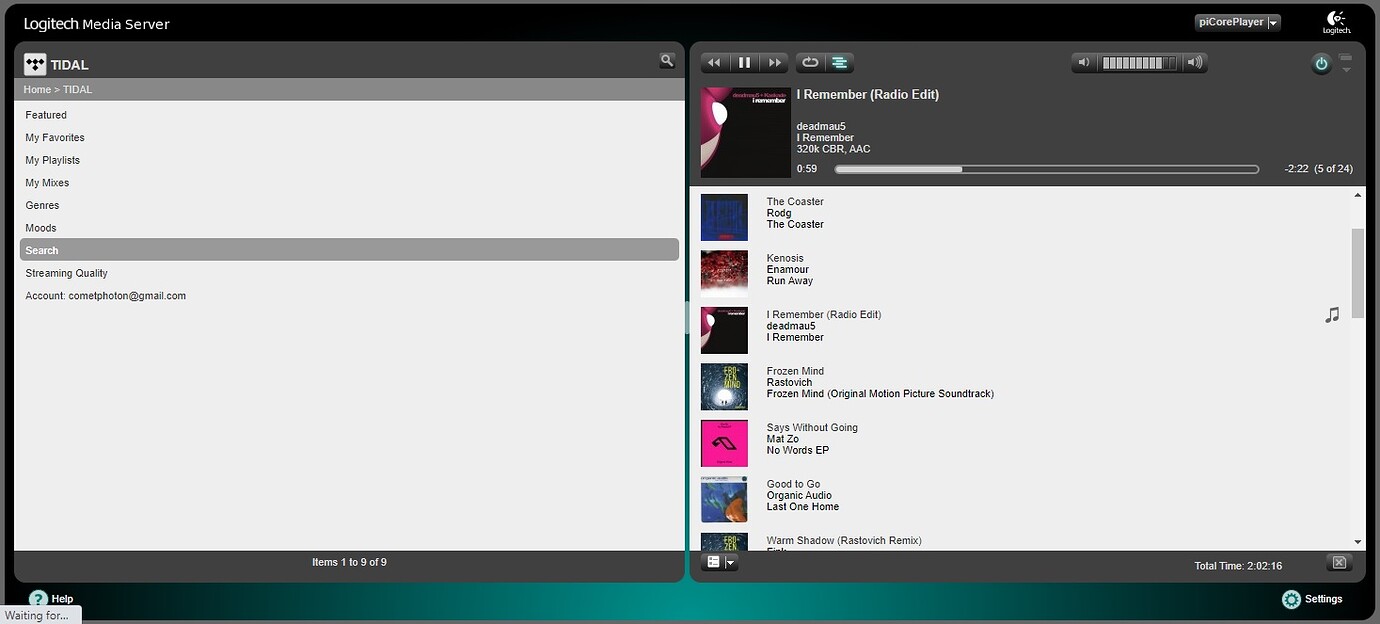Viewport: 1380px width, 624px height.
Task: Select the highlighted Search menu entry
Action: tap(349, 250)
